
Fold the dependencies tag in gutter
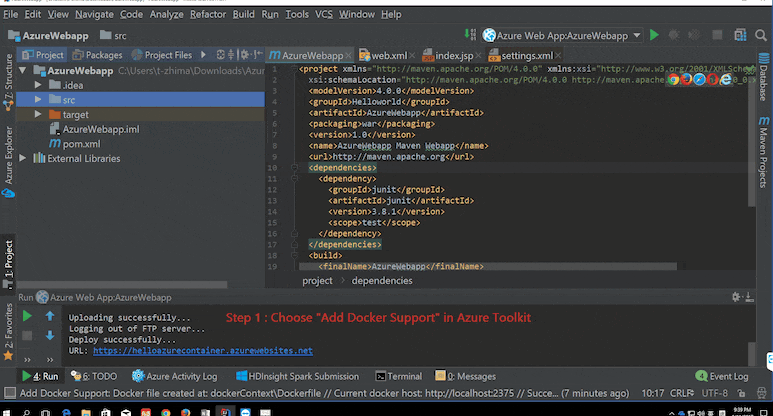pos(294,168)
